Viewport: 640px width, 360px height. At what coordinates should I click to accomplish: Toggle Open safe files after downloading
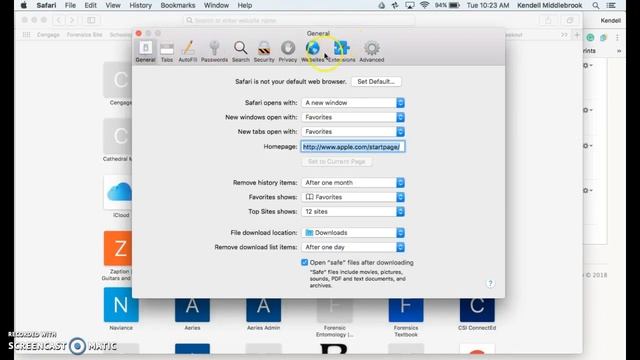tap(304, 262)
